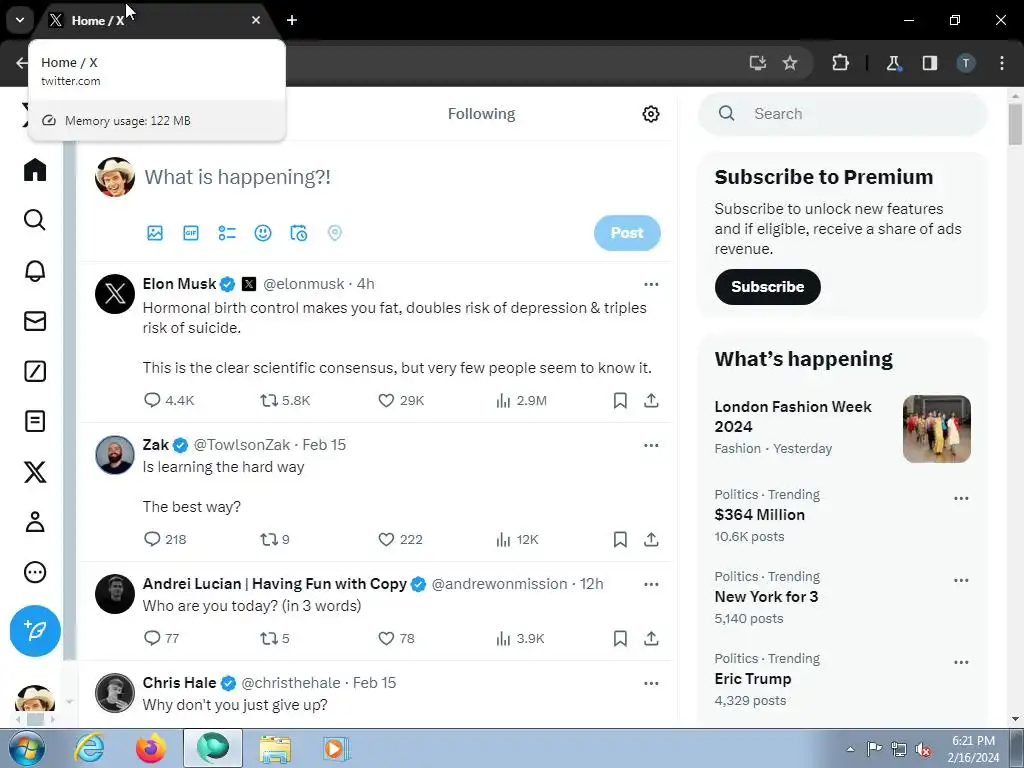Launch Firefox from taskbar
1024x768 pixels.
pyautogui.click(x=151, y=748)
